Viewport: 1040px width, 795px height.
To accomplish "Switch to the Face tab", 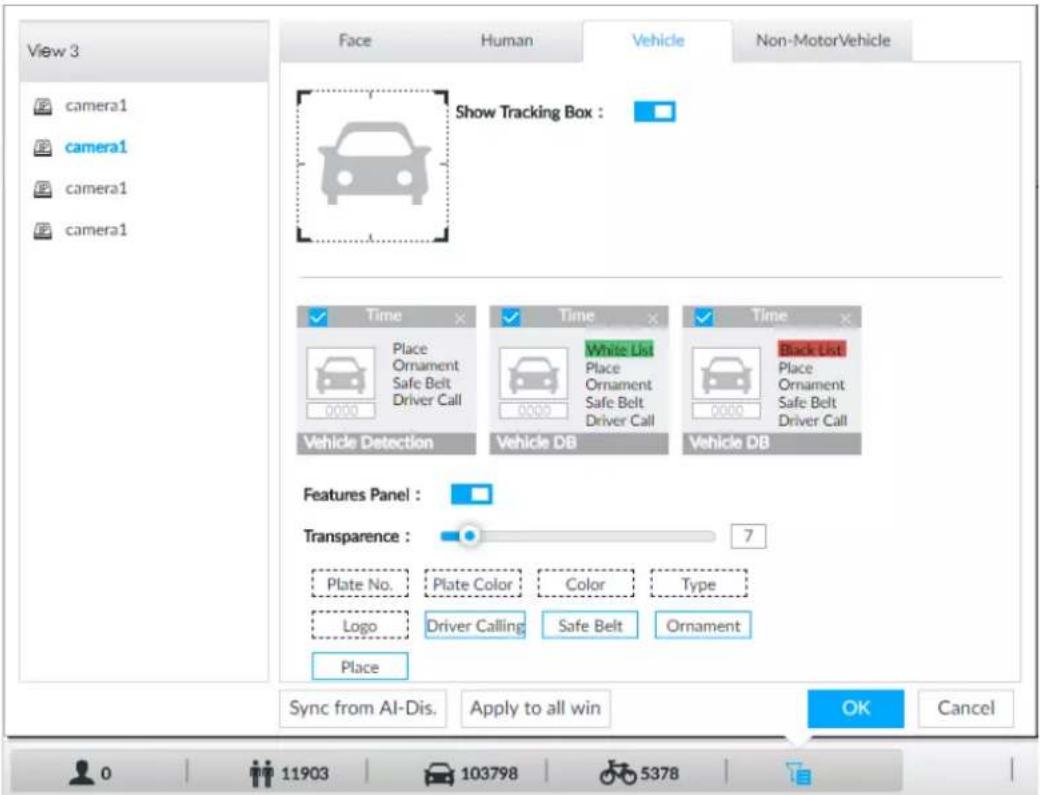I will [x=355, y=40].
